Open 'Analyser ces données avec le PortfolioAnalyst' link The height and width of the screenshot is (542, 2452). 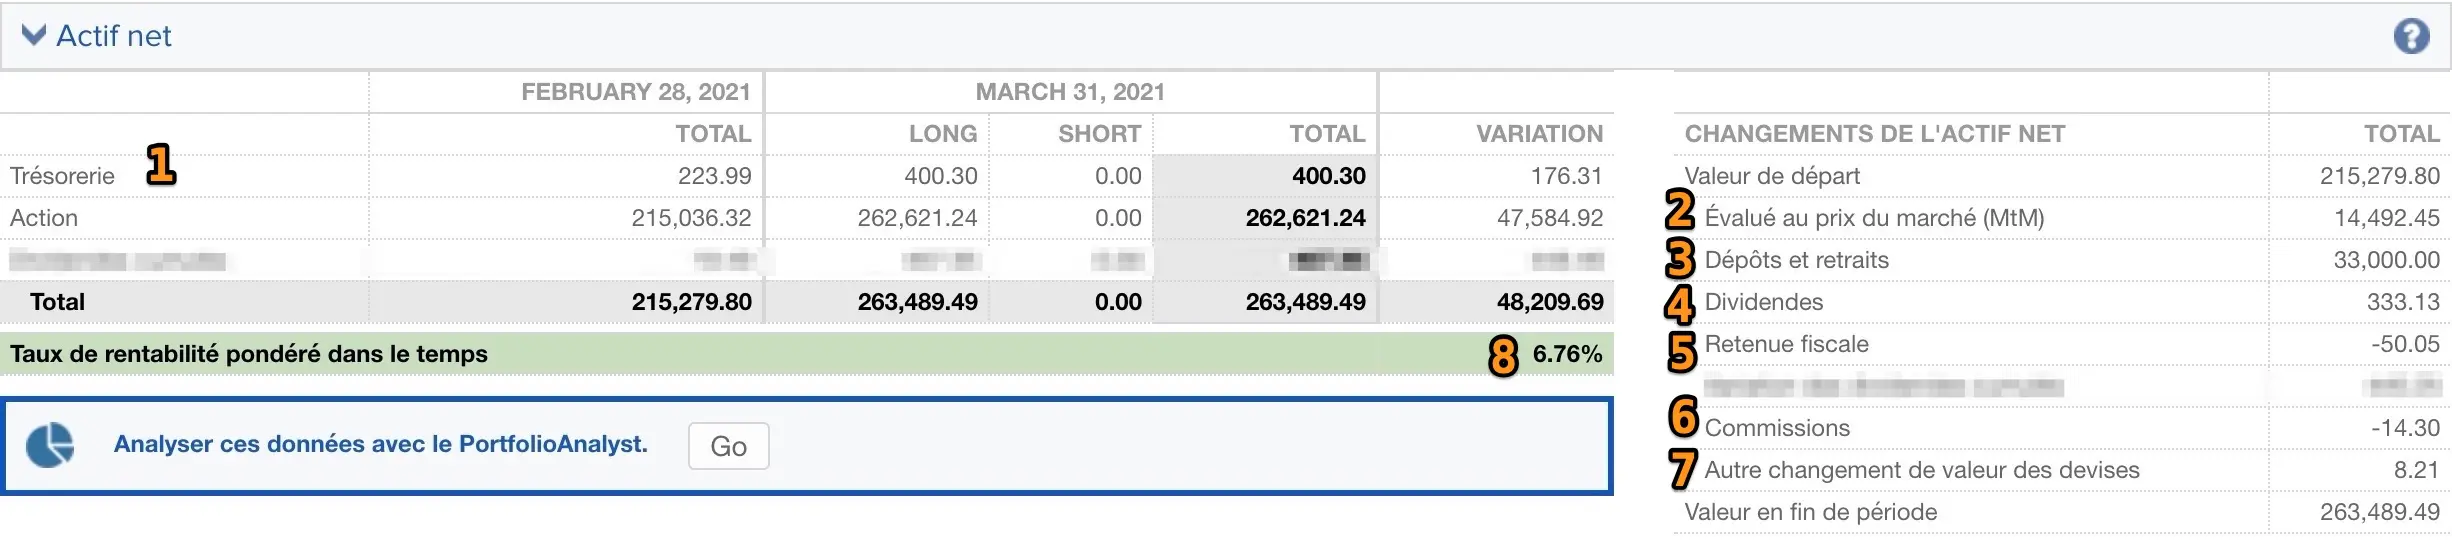point(380,444)
